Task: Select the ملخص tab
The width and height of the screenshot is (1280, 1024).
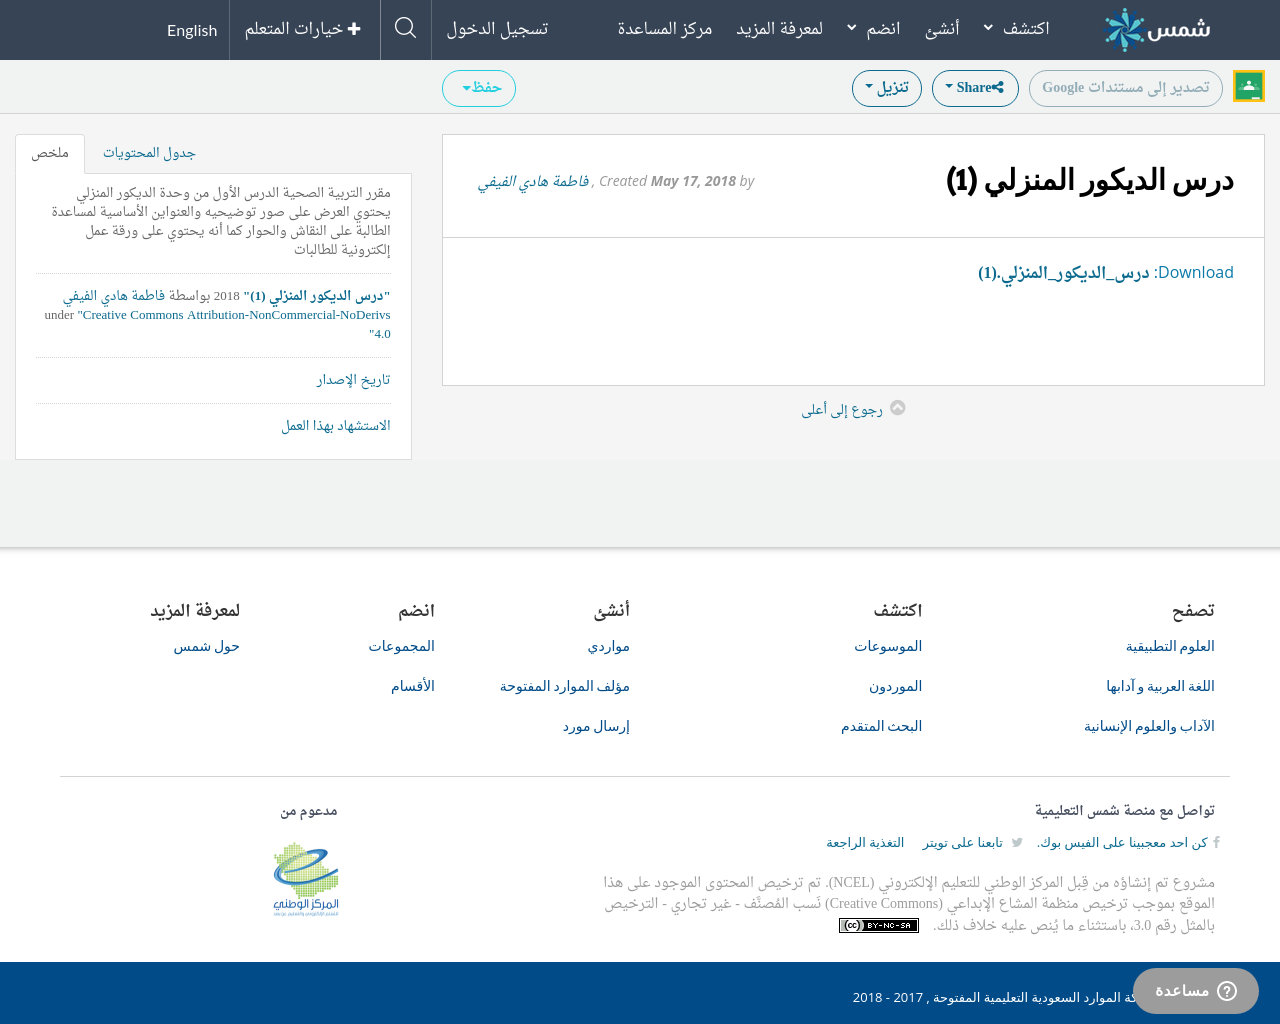Action: (50, 153)
